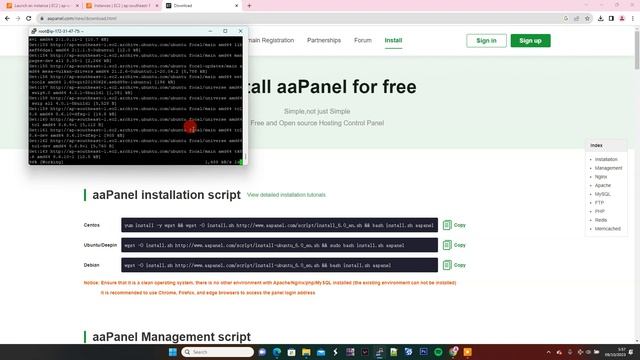Jump to MySQL in the Index
The width and height of the screenshot is (640, 360).
(602, 194)
